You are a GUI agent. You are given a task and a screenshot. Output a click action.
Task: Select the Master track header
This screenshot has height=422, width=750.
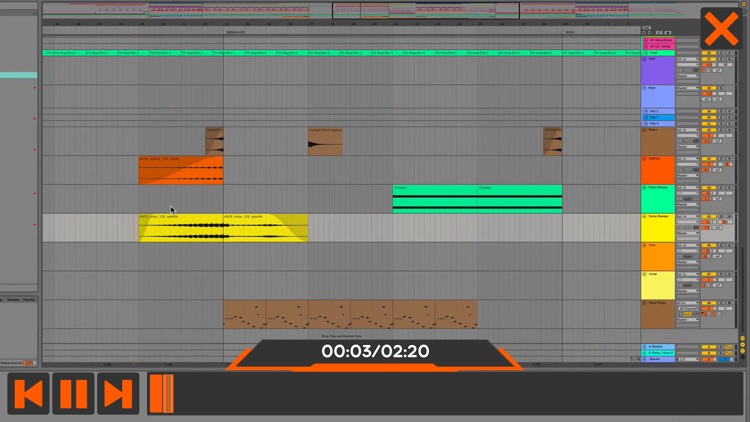[659, 359]
